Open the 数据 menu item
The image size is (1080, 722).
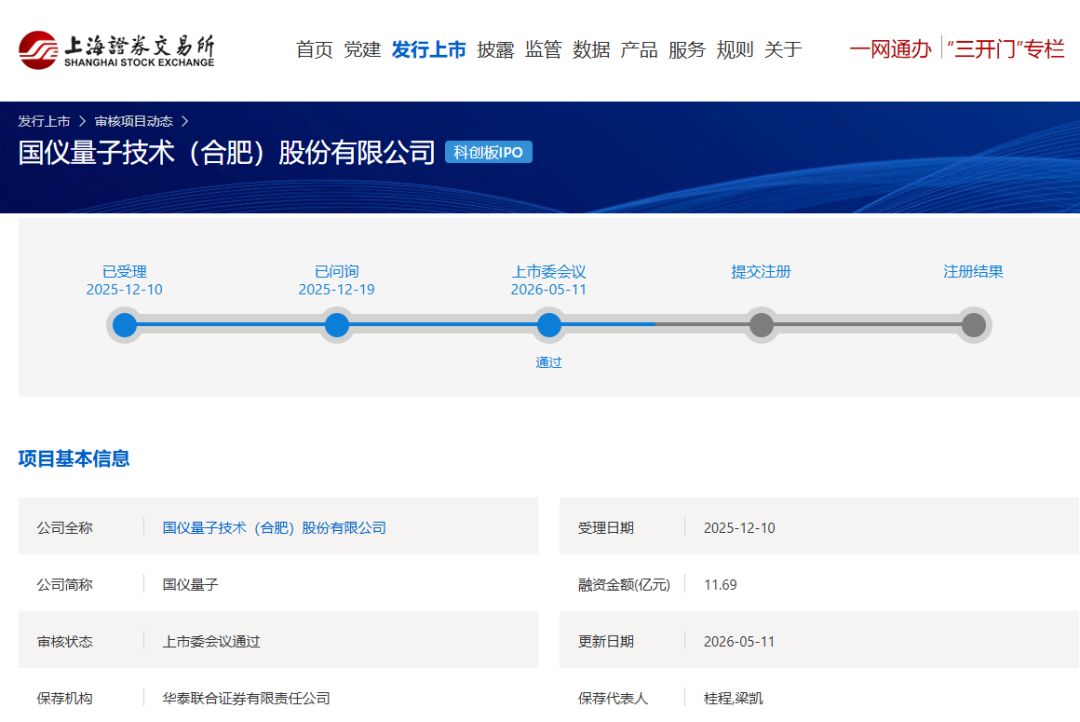[591, 50]
